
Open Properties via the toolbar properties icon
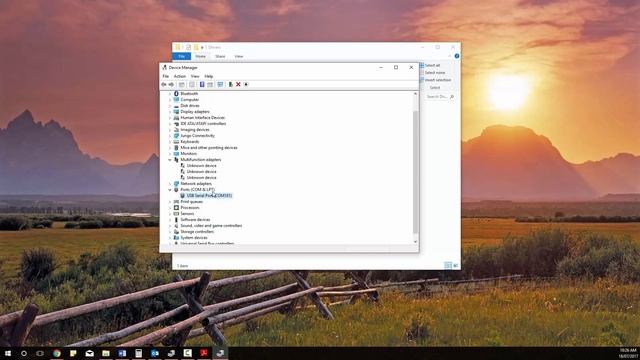pos(192,84)
